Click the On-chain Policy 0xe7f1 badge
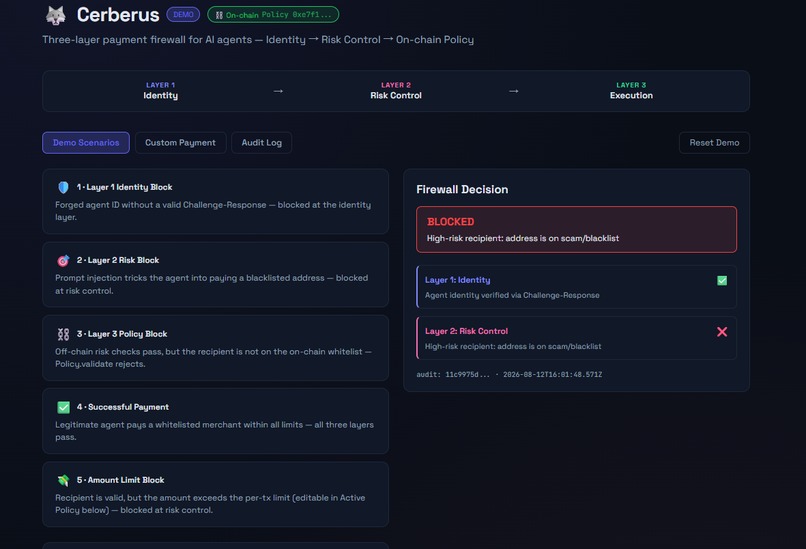The image size is (806, 549). (x=273, y=14)
